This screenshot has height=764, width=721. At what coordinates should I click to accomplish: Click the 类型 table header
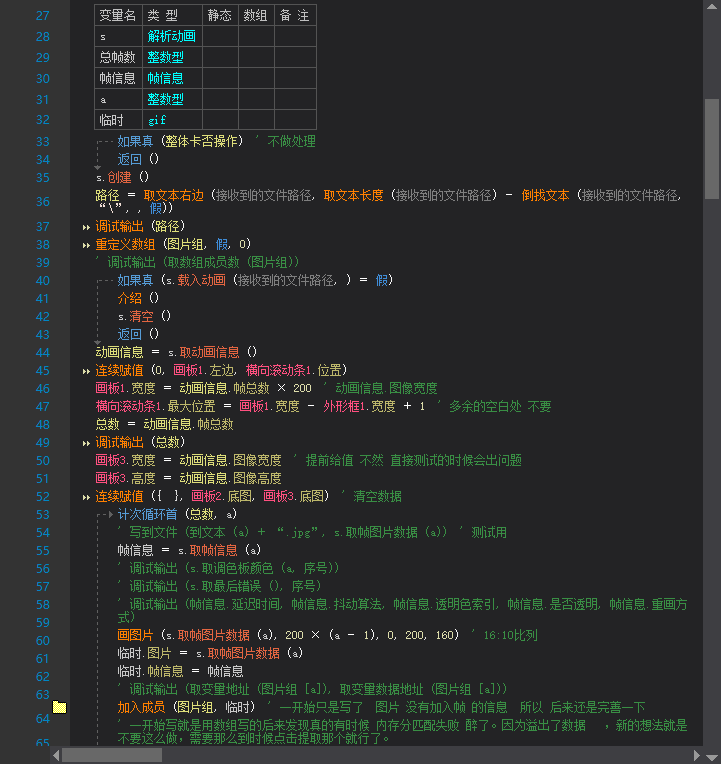point(172,16)
